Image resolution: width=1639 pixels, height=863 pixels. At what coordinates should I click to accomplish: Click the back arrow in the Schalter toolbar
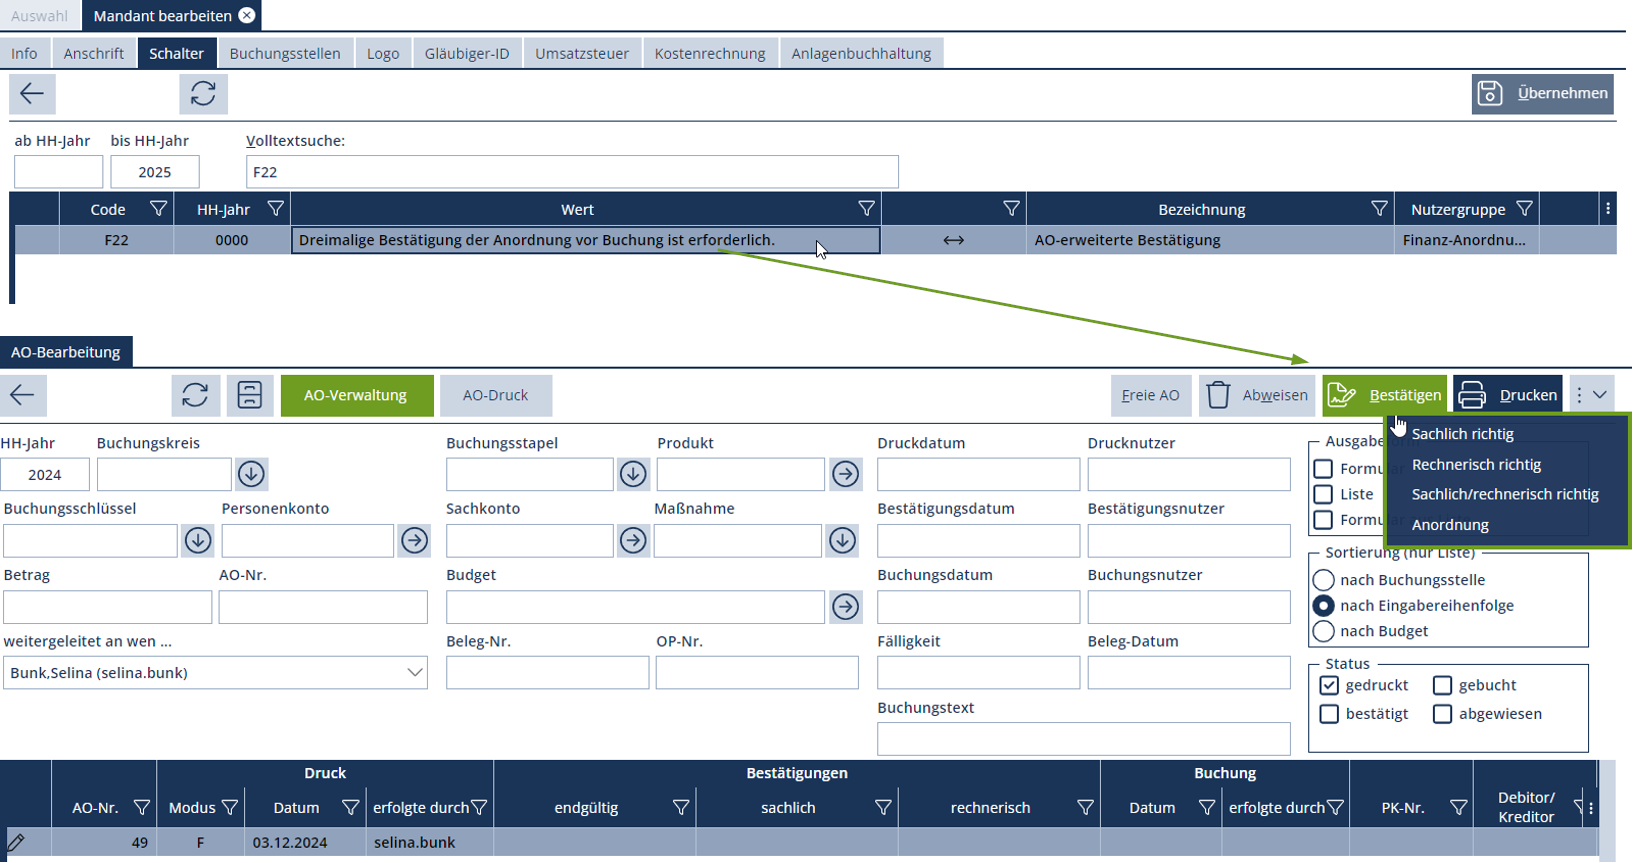click(32, 94)
